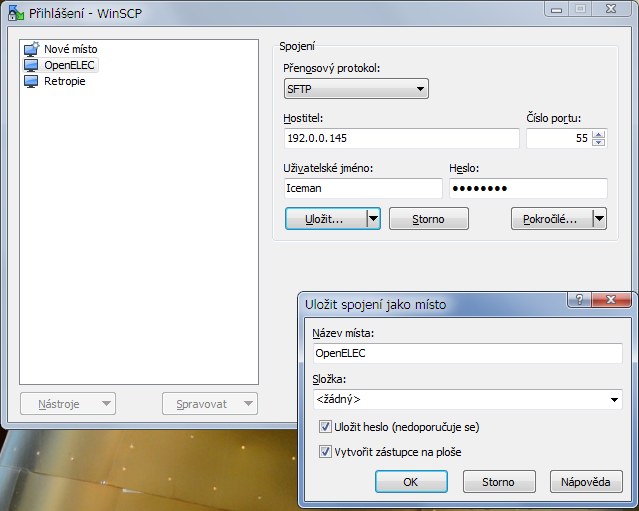Decrease port number with down arrow

point(598,143)
